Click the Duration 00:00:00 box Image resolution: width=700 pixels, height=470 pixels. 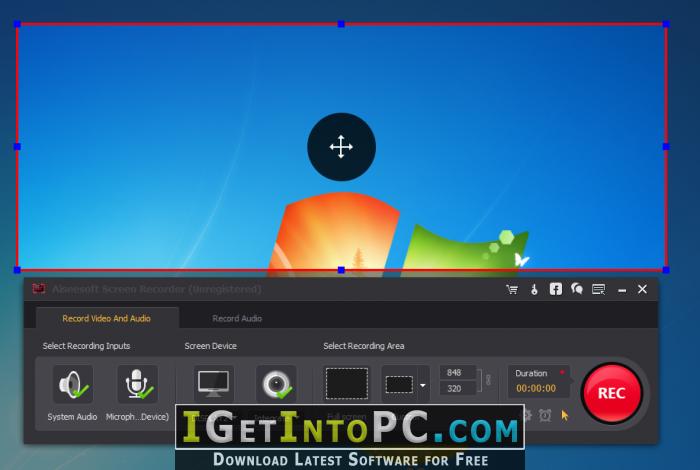pos(539,381)
